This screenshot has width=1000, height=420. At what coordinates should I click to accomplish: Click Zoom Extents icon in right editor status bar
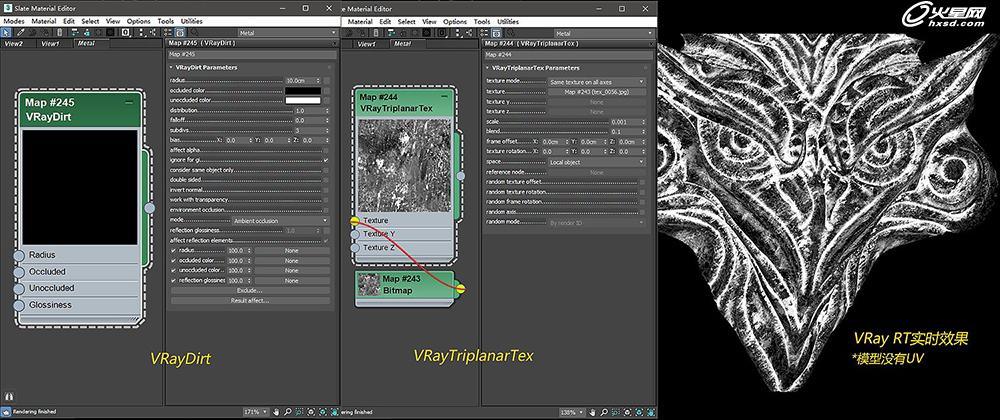(628, 412)
